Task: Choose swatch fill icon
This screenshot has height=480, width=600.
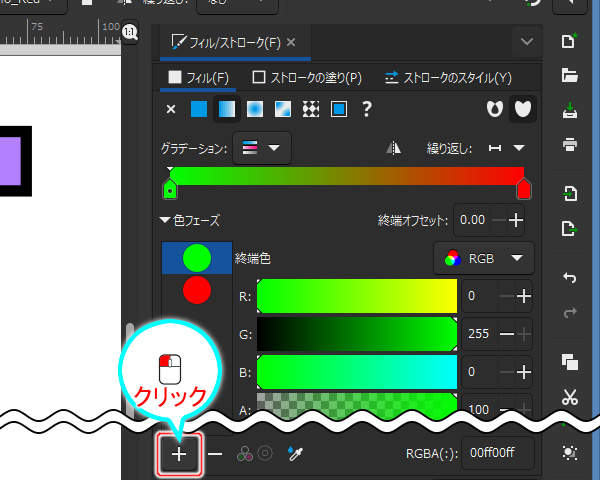Action: pos(339,109)
